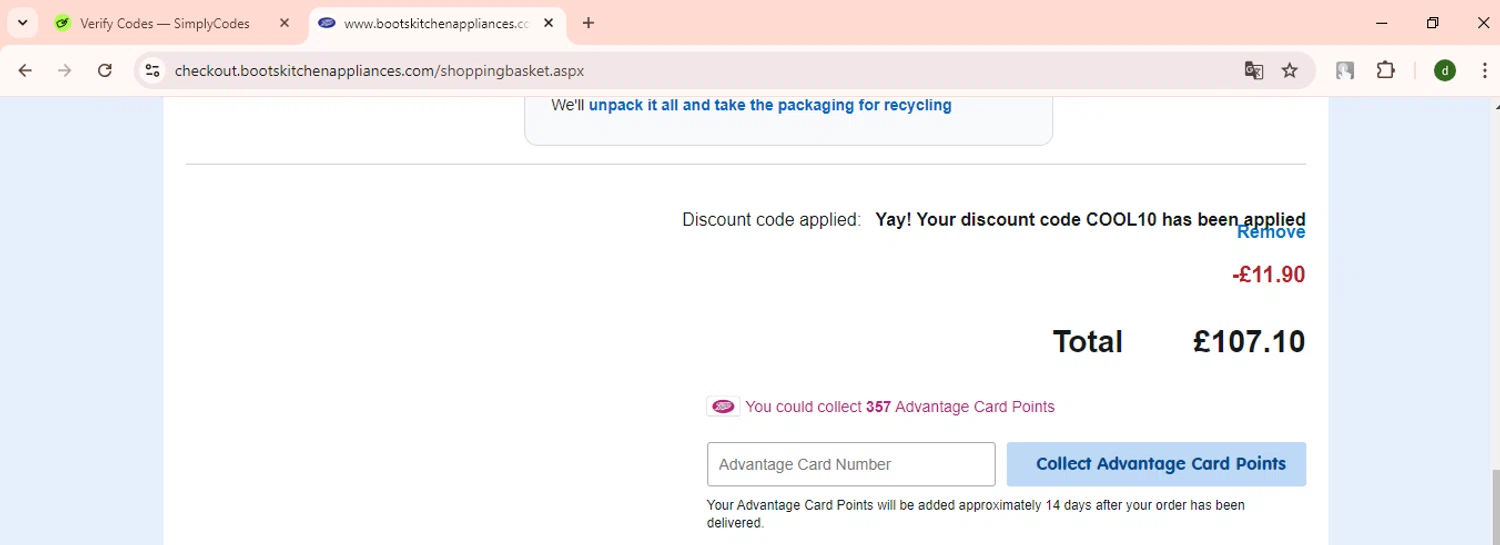
Task: Click the unpack and recycling packaging link
Action: click(x=770, y=105)
